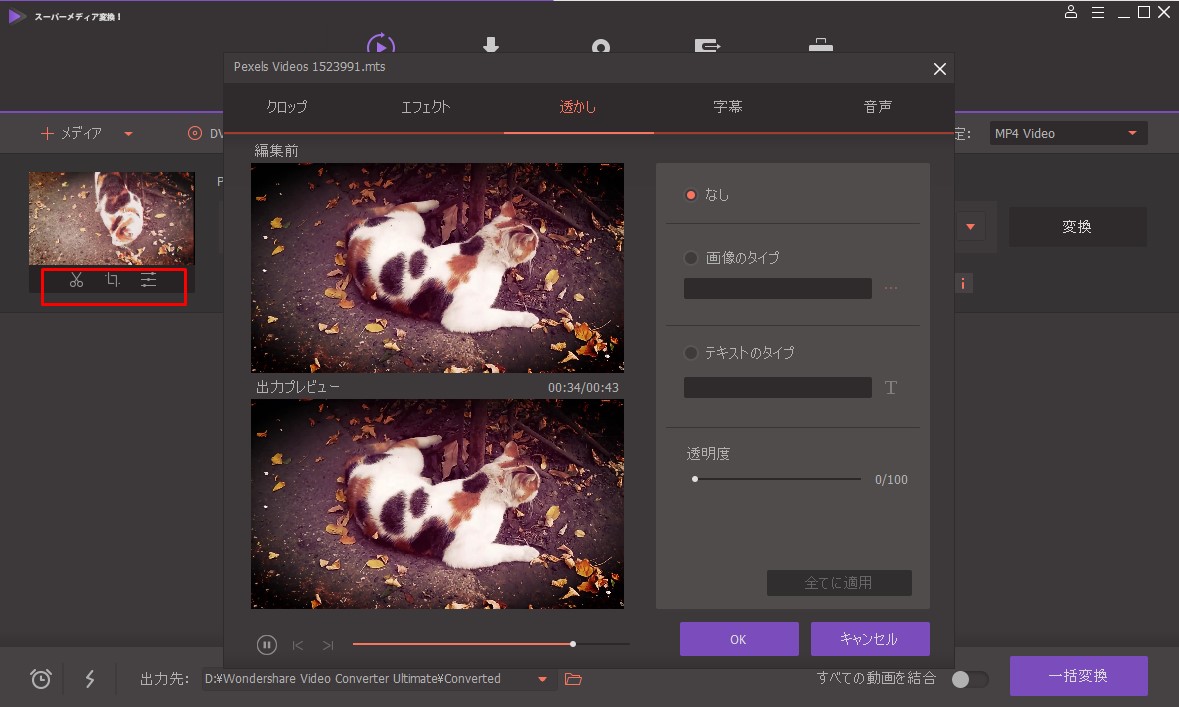The image size is (1179, 707).
Task: Browse for watermark image with ellipsis button
Action: (x=891, y=288)
